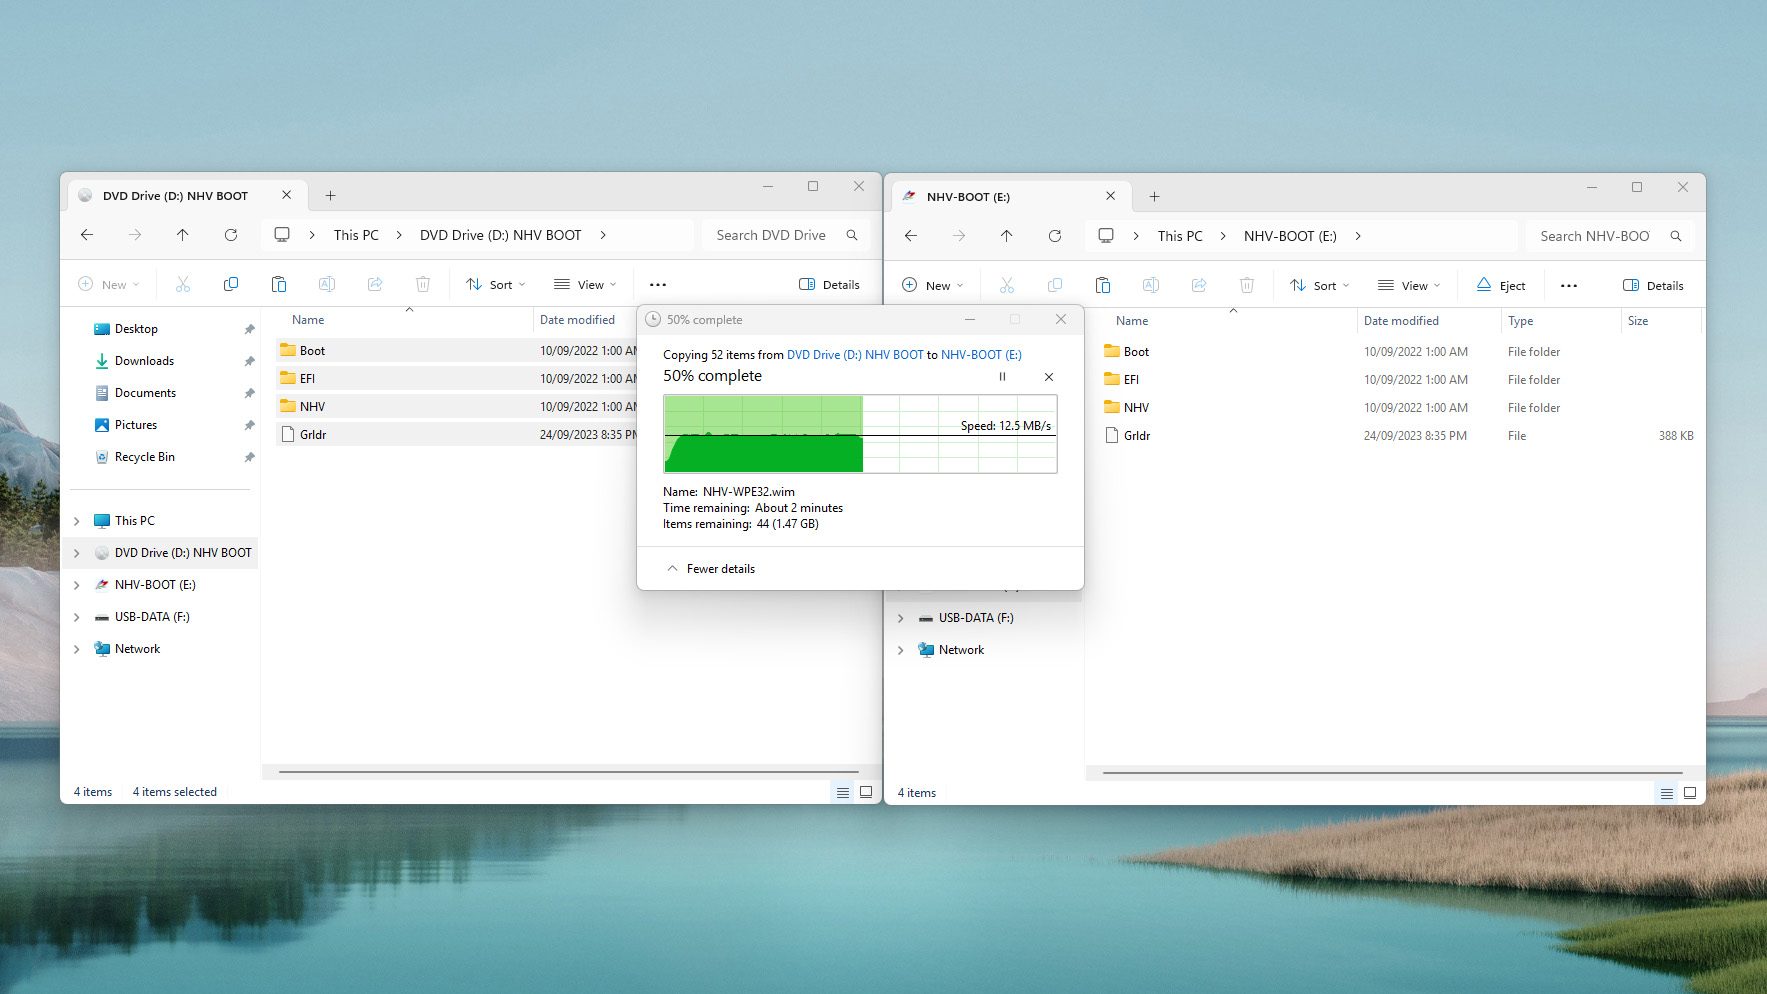Open the View dropdown in DVD Drive window
Image resolution: width=1767 pixels, height=994 pixels.
tap(585, 285)
